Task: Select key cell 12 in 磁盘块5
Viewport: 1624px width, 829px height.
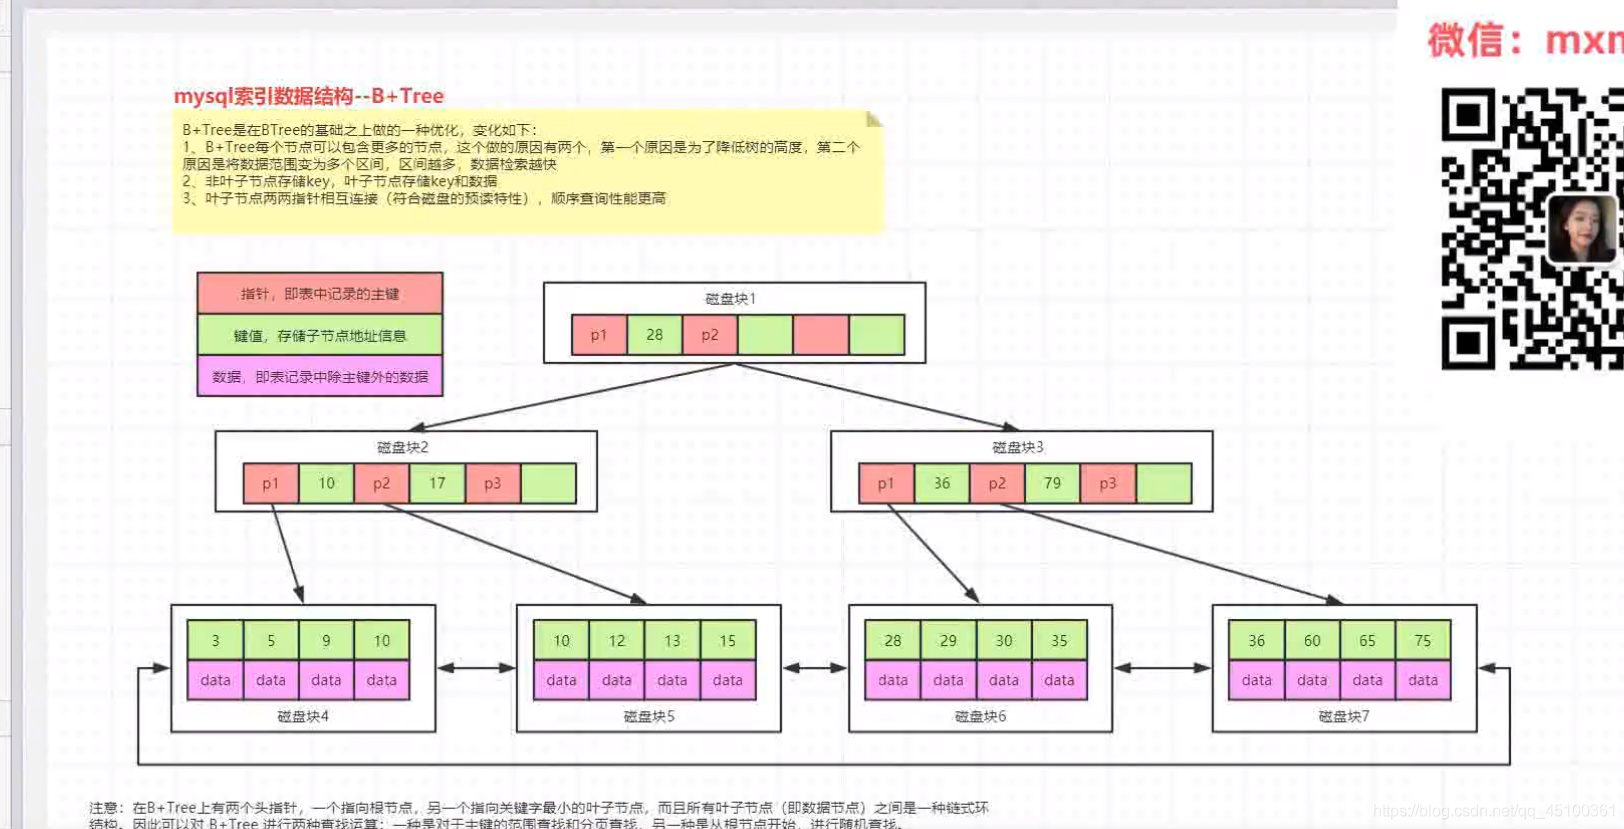Action: (x=617, y=640)
